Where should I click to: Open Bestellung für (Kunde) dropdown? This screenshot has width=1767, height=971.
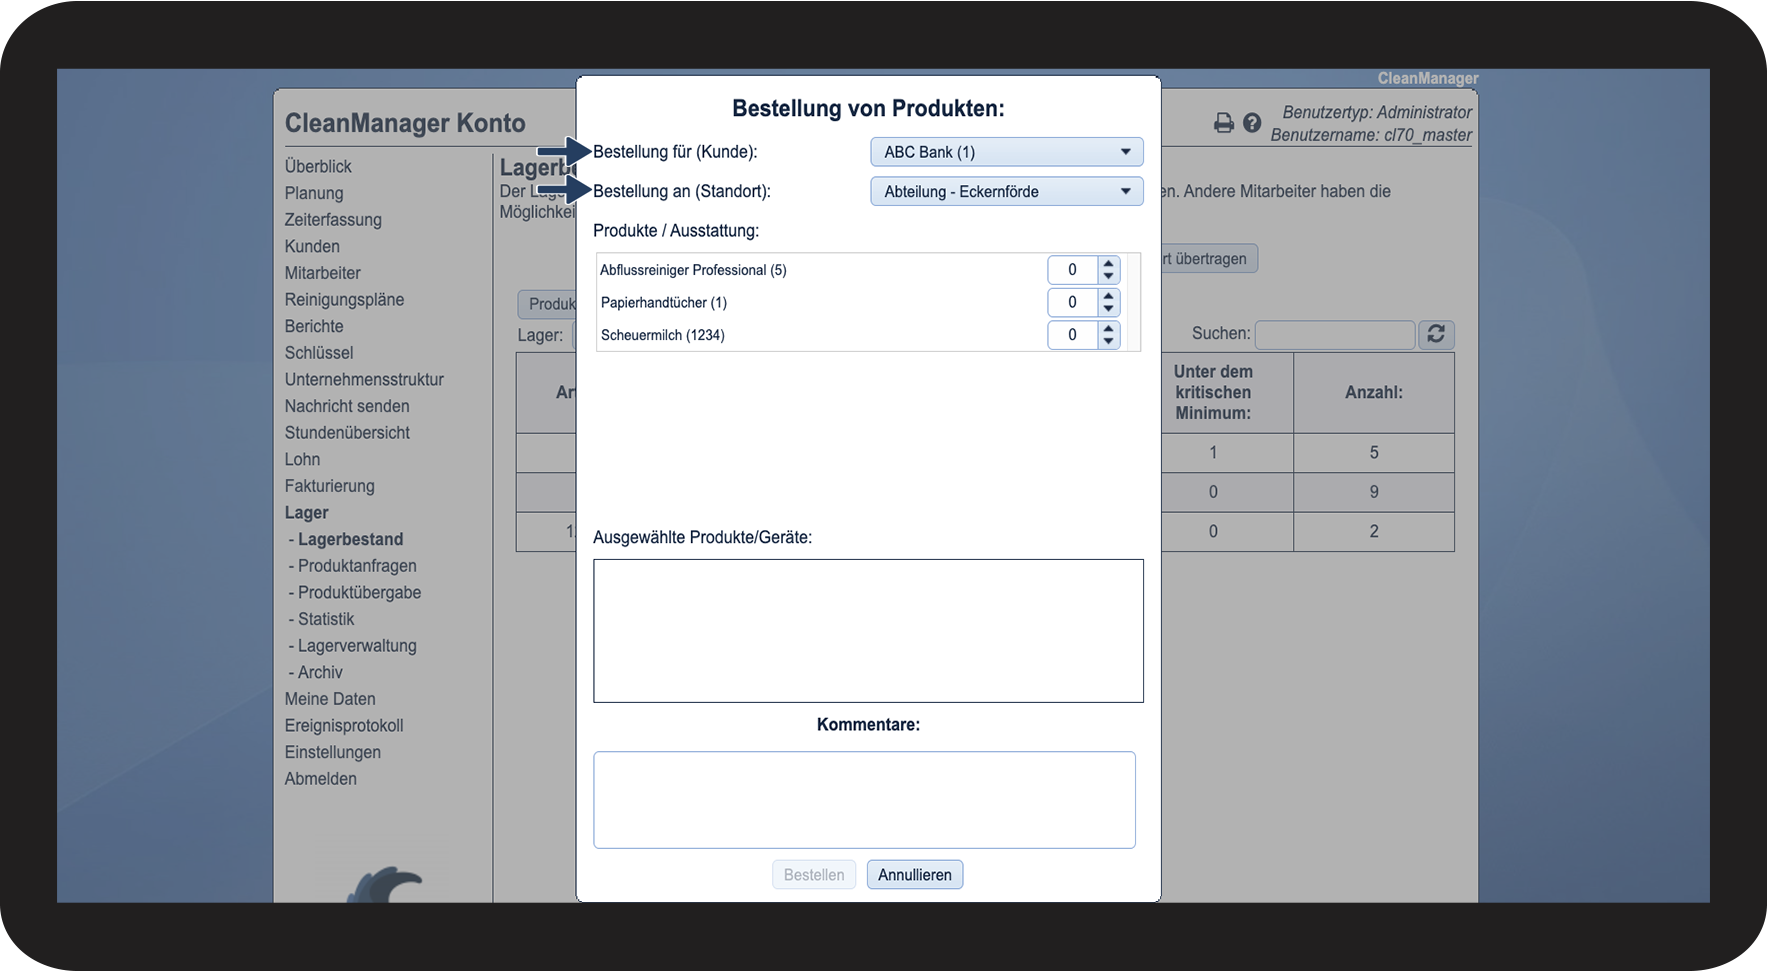coord(1006,152)
